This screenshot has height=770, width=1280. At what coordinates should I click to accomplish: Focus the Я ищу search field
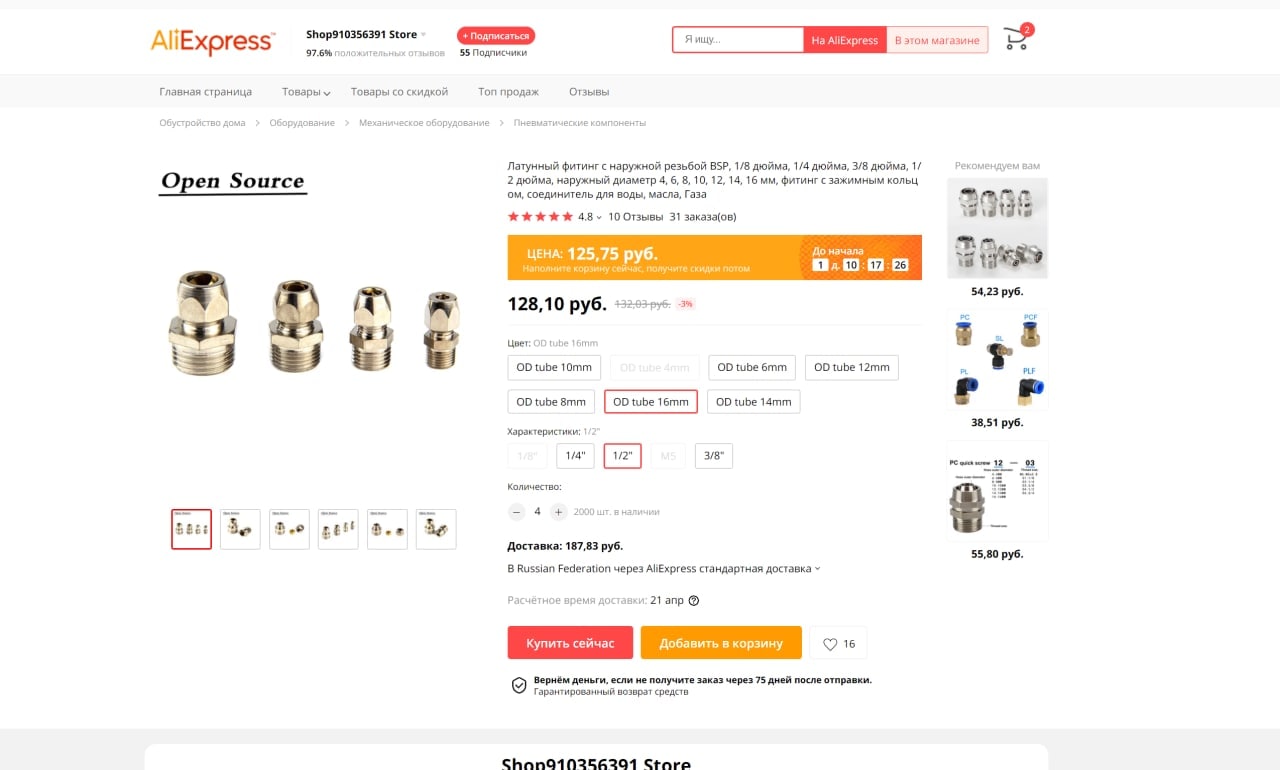738,40
